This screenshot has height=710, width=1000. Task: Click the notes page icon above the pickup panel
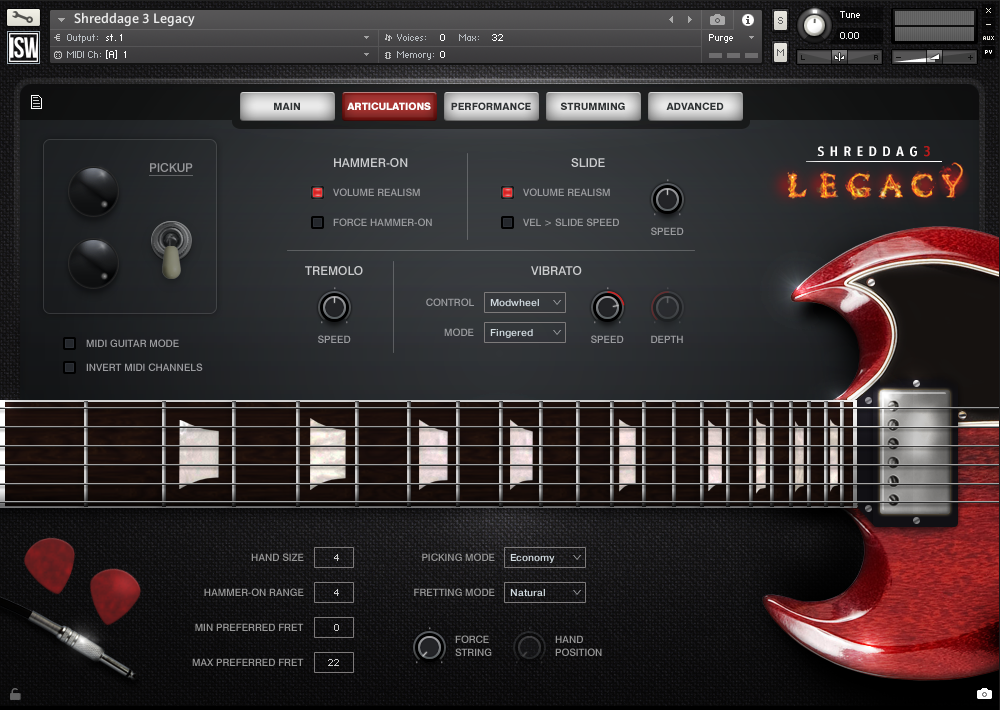pyautogui.click(x=37, y=102)
